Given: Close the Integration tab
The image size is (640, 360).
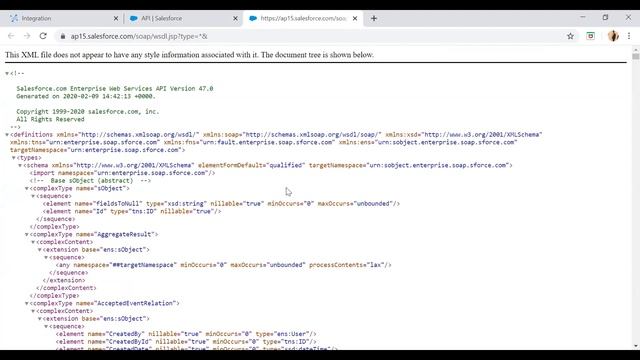Looking at the screenshot, I should [x=116, y=18].
